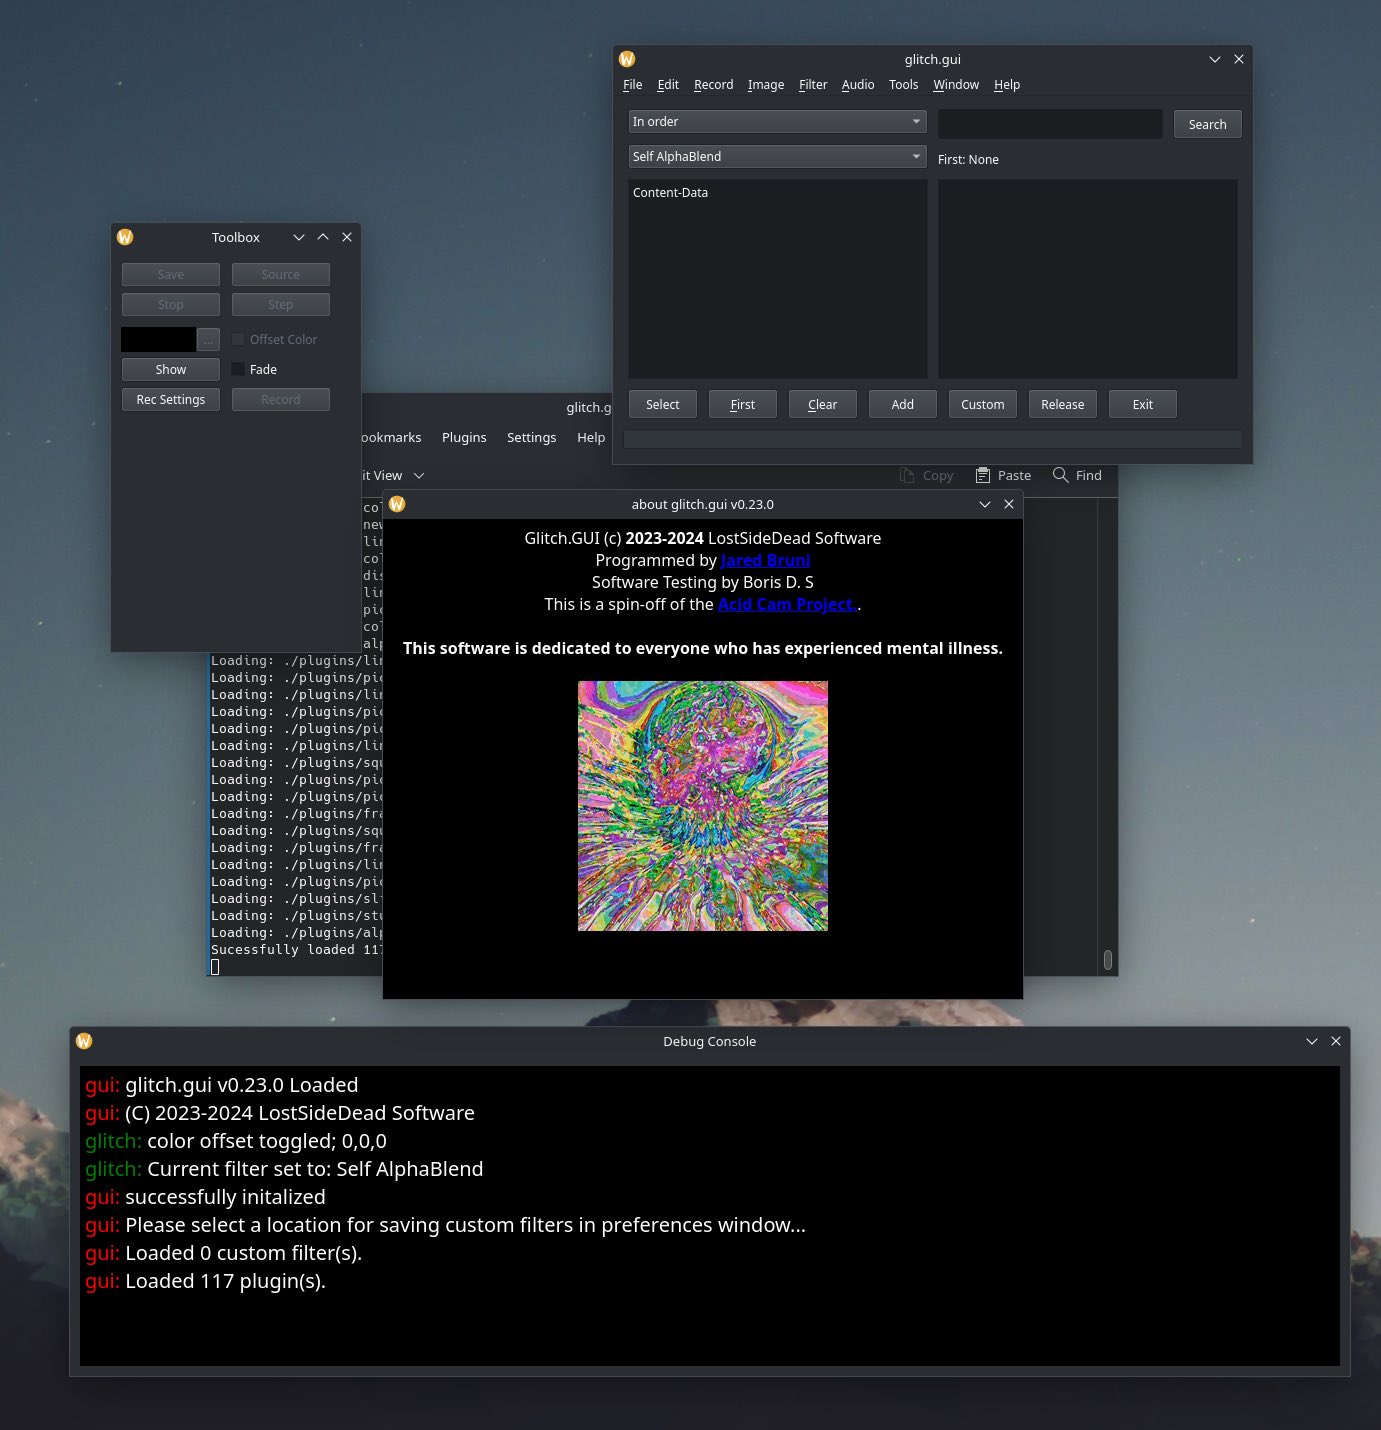Click the Step button in Toolbox
Image resolution: width=1381 pixels, height=1430 pixels.
click(x=281, y=304)
